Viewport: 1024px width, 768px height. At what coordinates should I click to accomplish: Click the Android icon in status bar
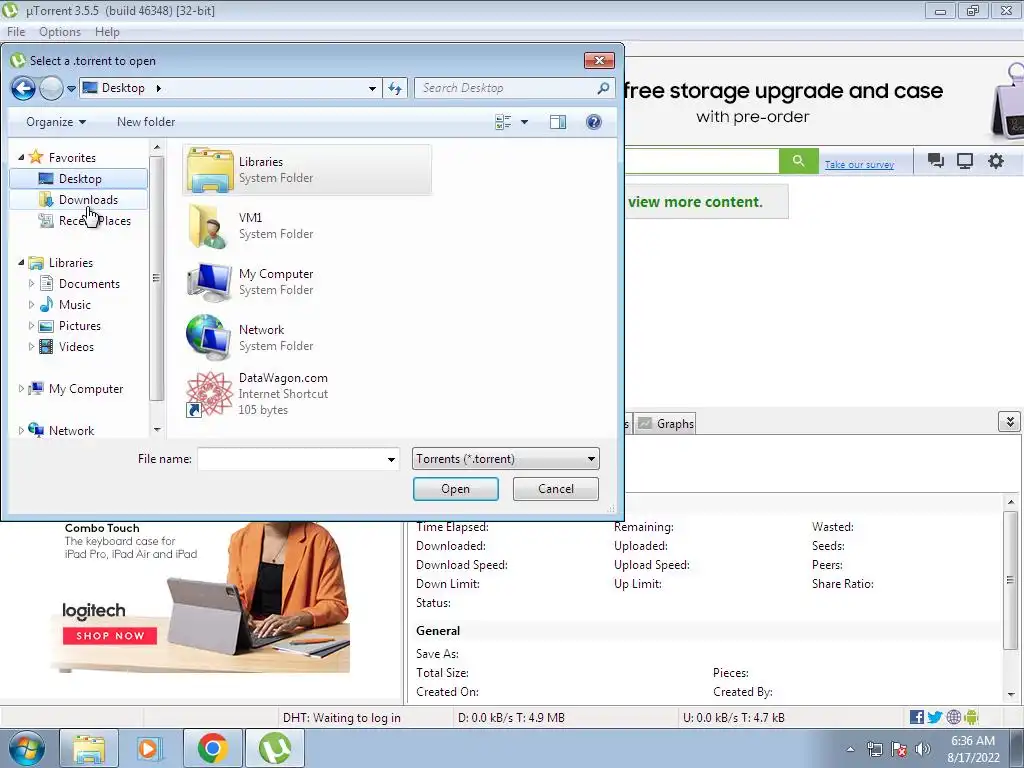point(971,717)
